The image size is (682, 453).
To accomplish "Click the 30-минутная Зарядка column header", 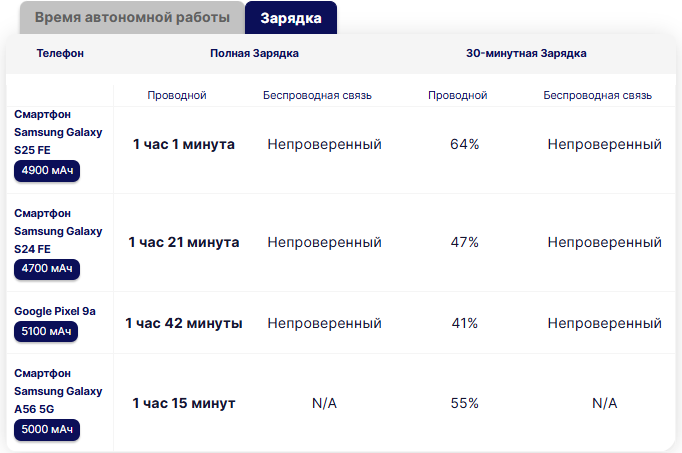I will pyautogui.click(x=526, y=53).
